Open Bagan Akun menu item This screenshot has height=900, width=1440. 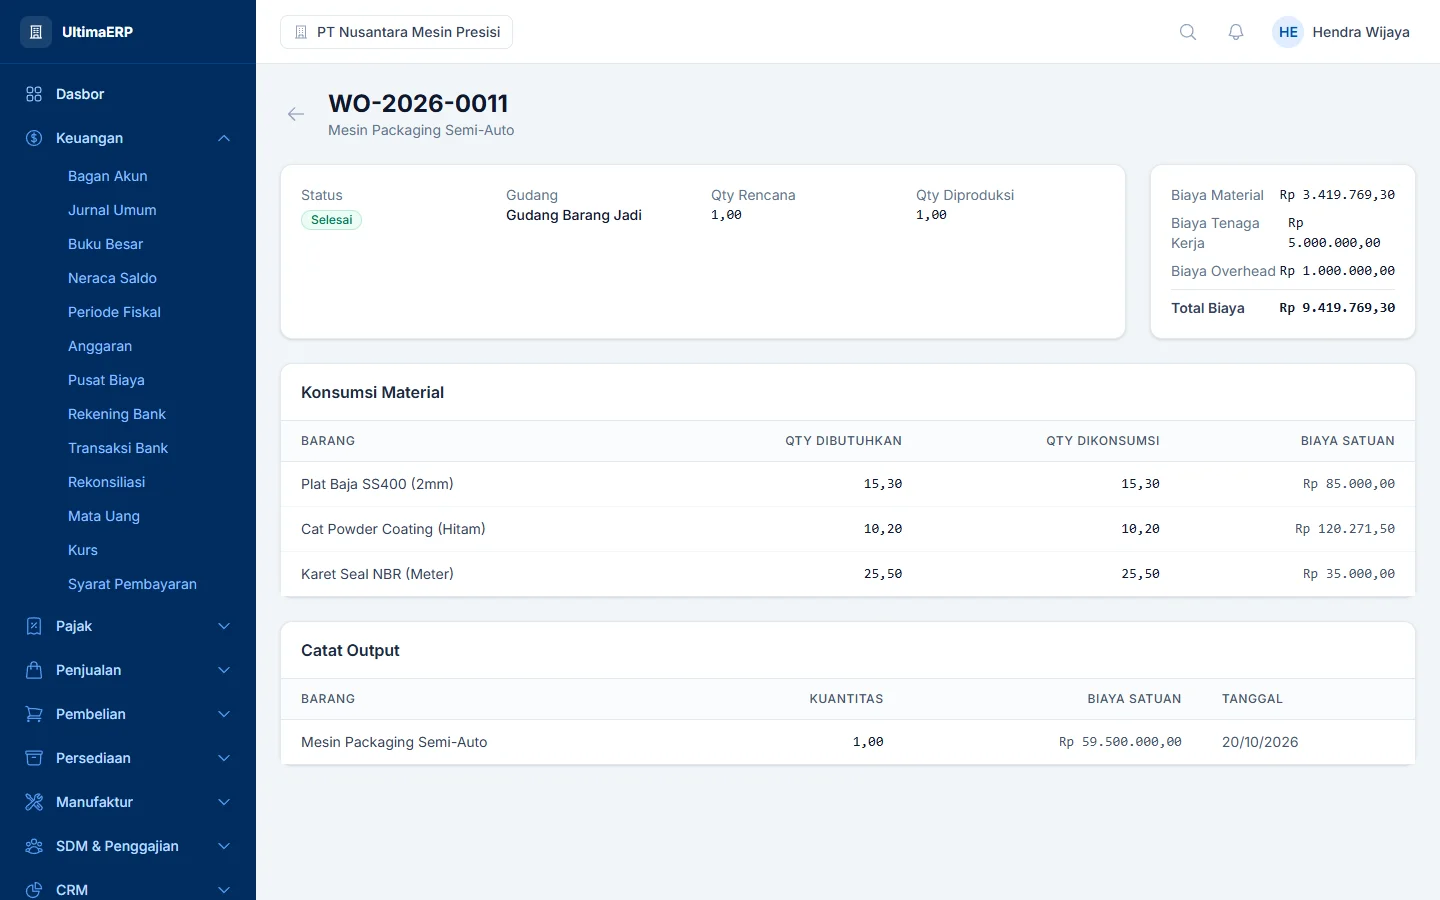[108, 176]
